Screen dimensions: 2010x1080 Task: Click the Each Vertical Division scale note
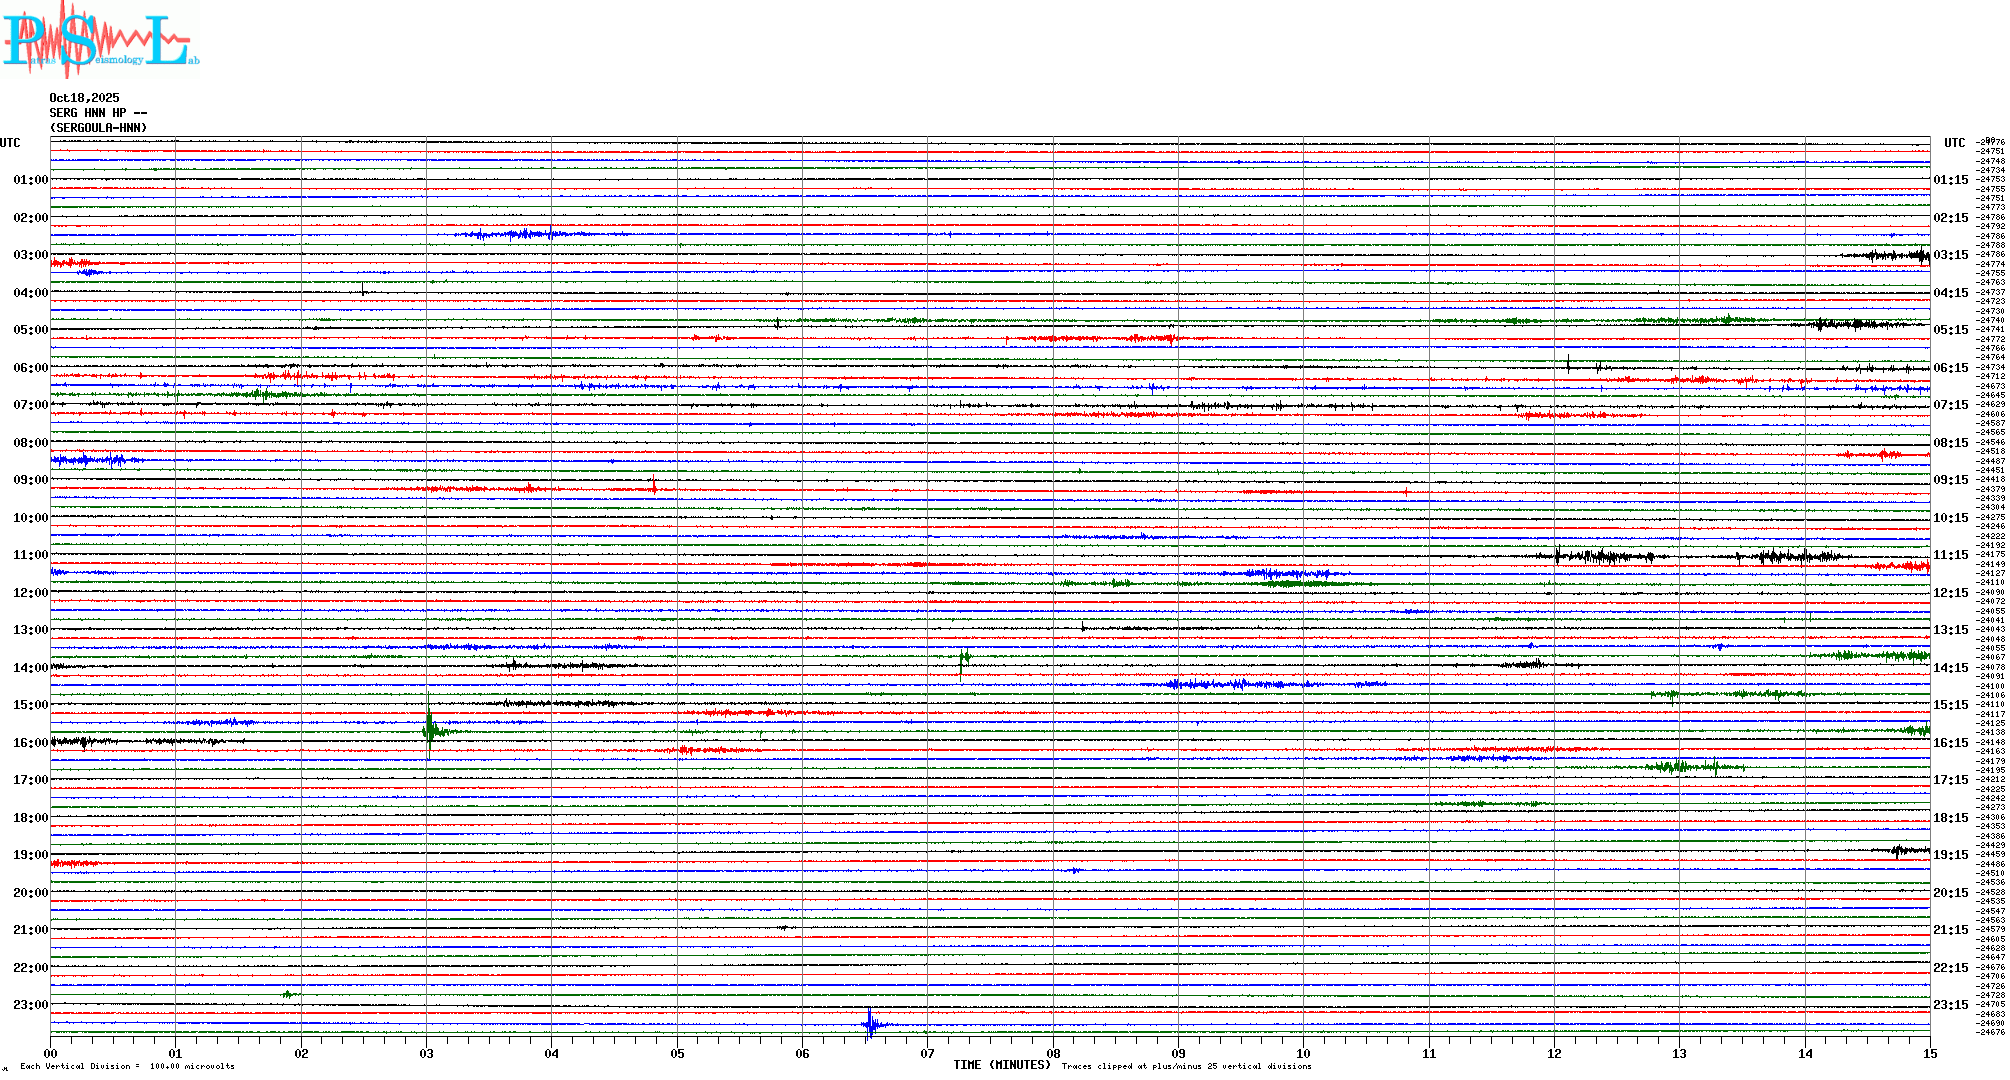[x=127, y=1066]
